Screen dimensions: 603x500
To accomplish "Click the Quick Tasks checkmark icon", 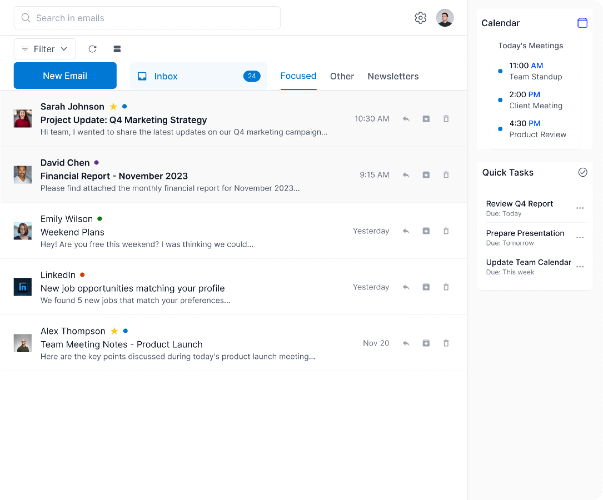I will tap(583, 172).
